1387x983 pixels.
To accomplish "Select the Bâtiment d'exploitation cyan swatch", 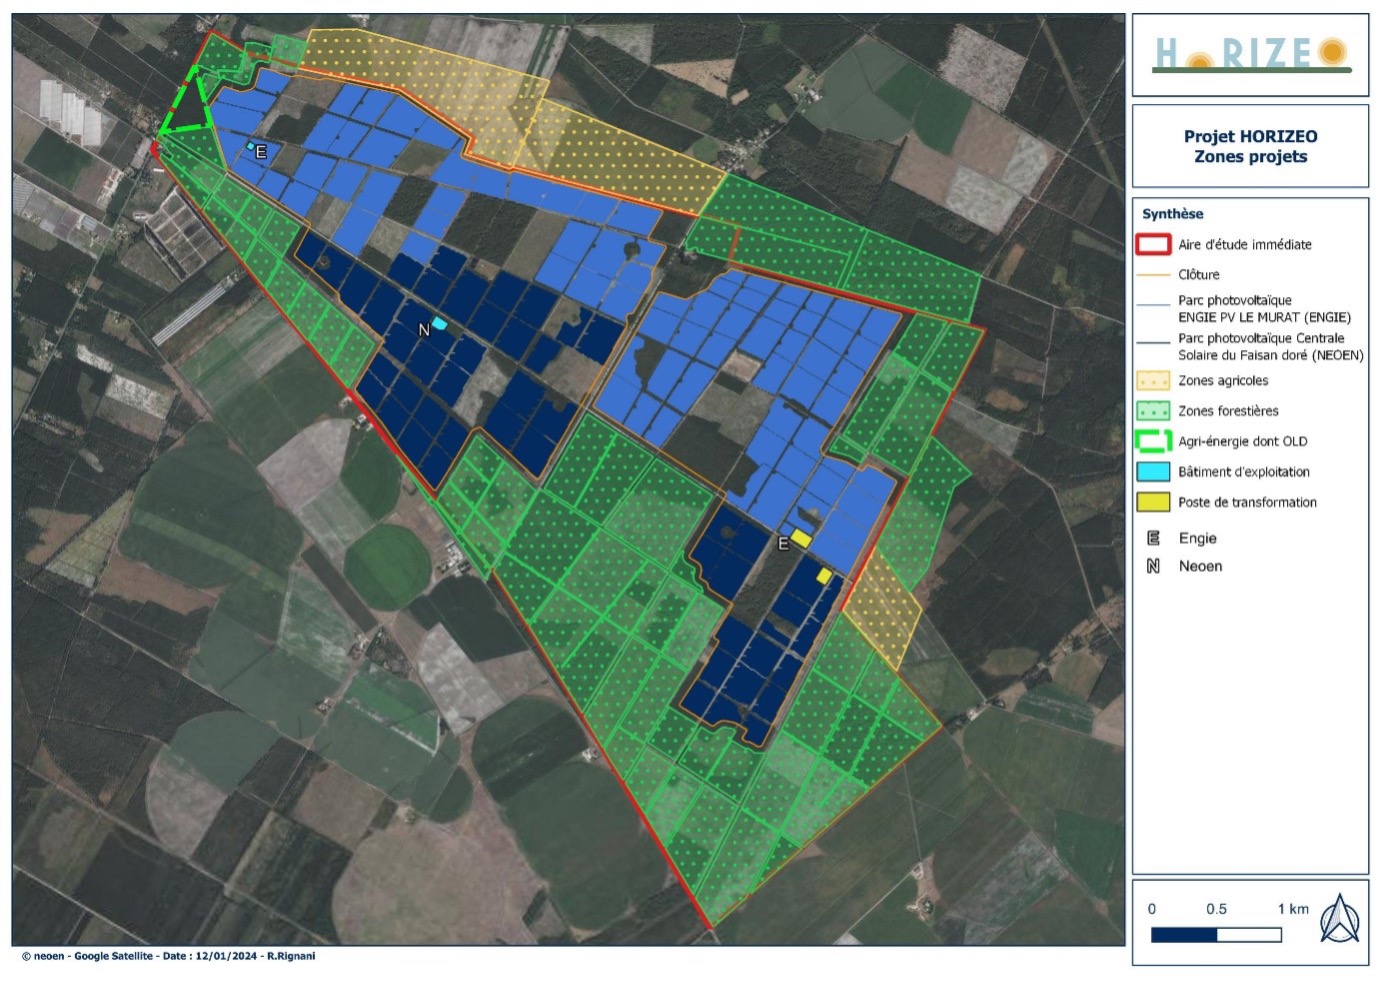I will coord(1153,472).
